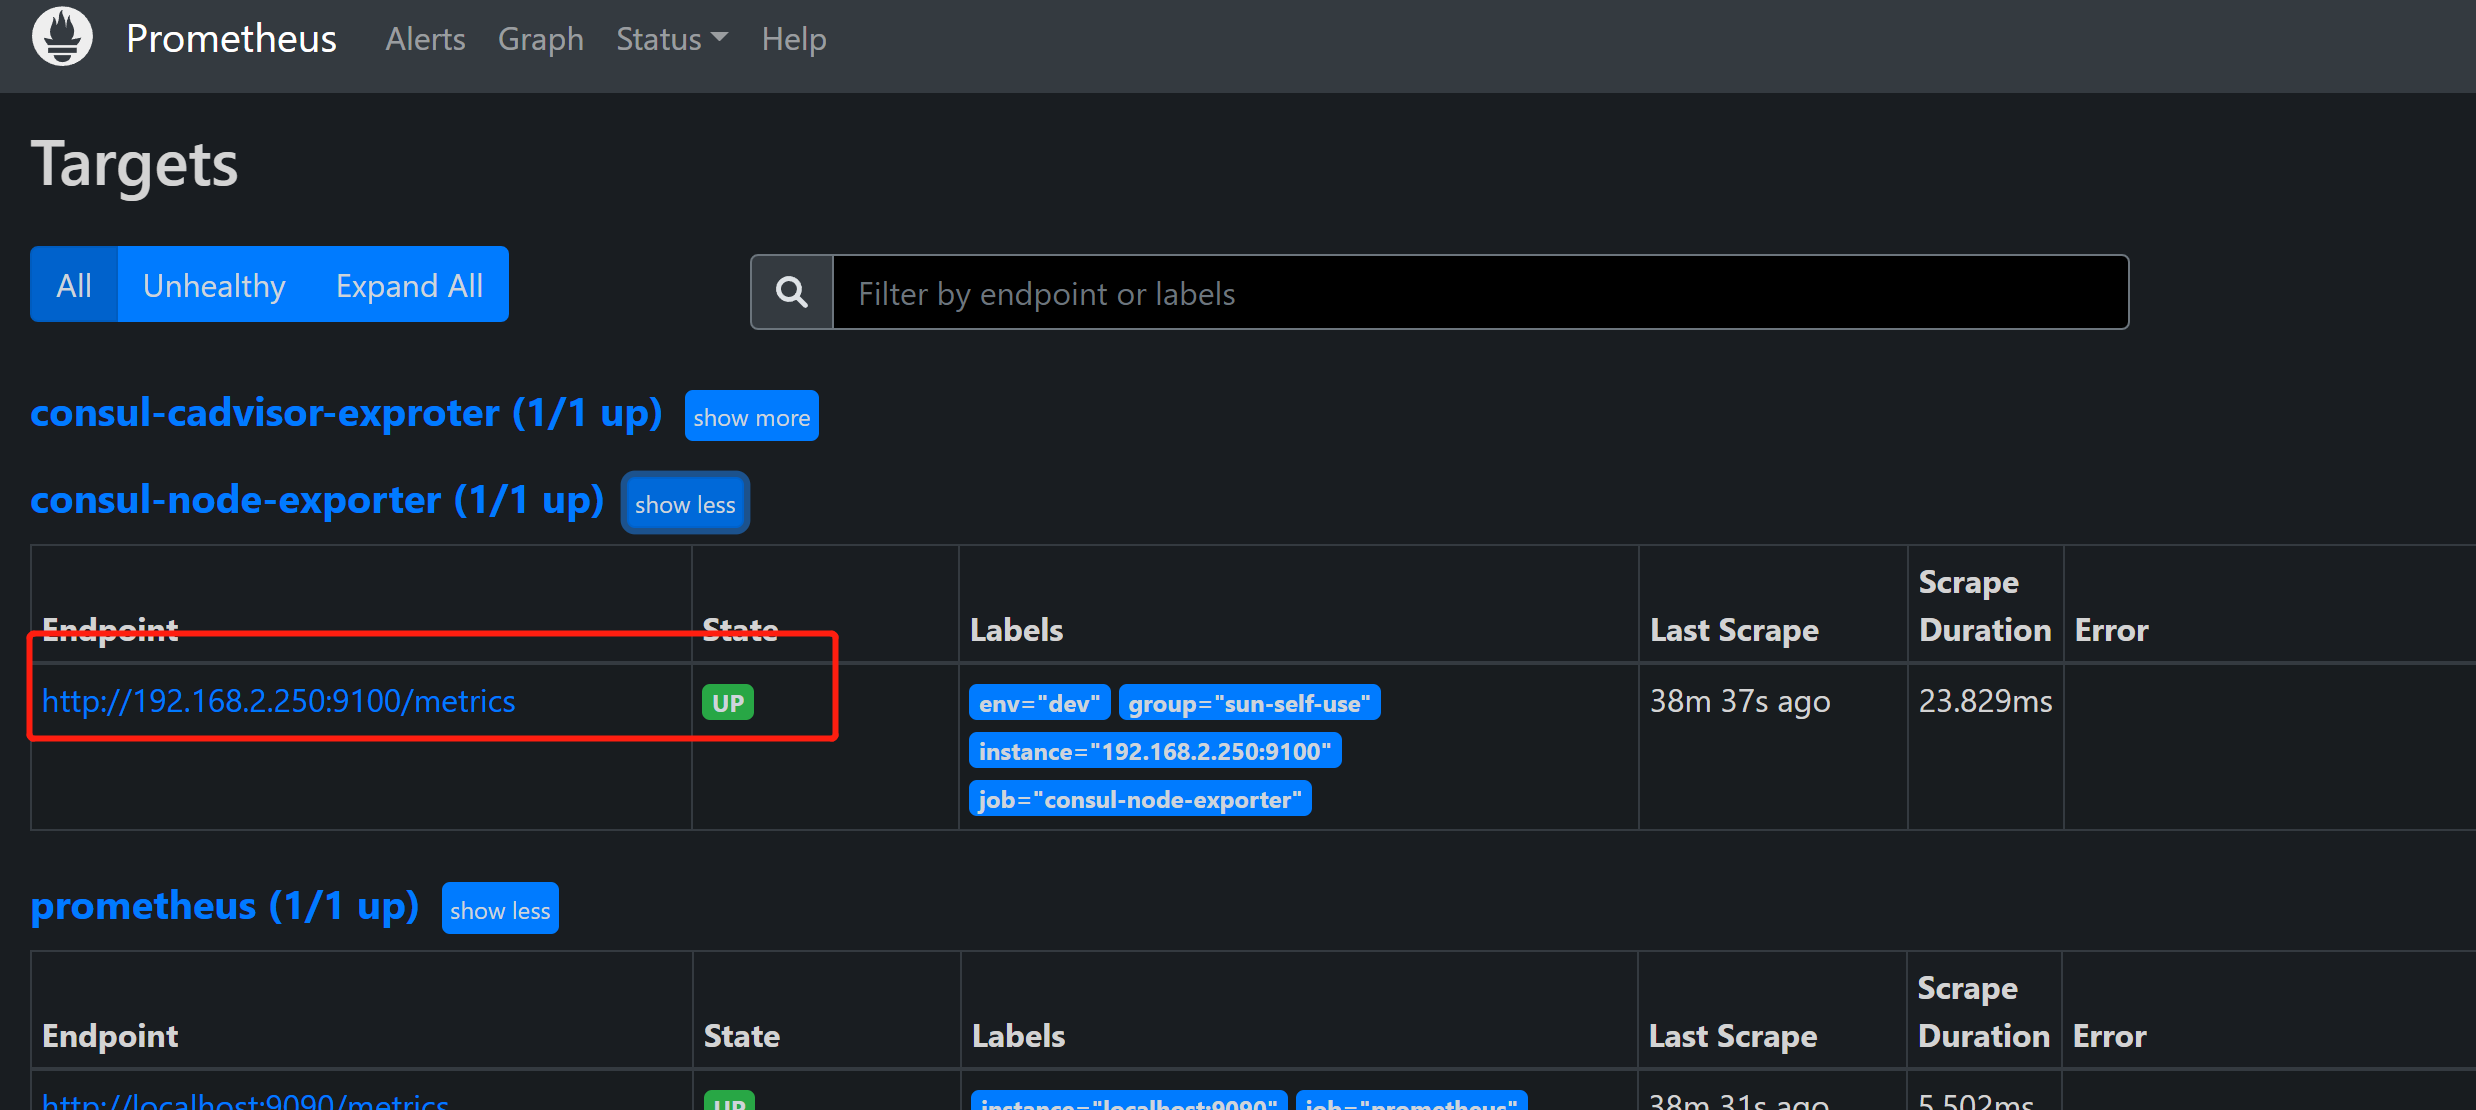
Task: Collapse consul-node-exporter with show less
Action: [685, 504]
